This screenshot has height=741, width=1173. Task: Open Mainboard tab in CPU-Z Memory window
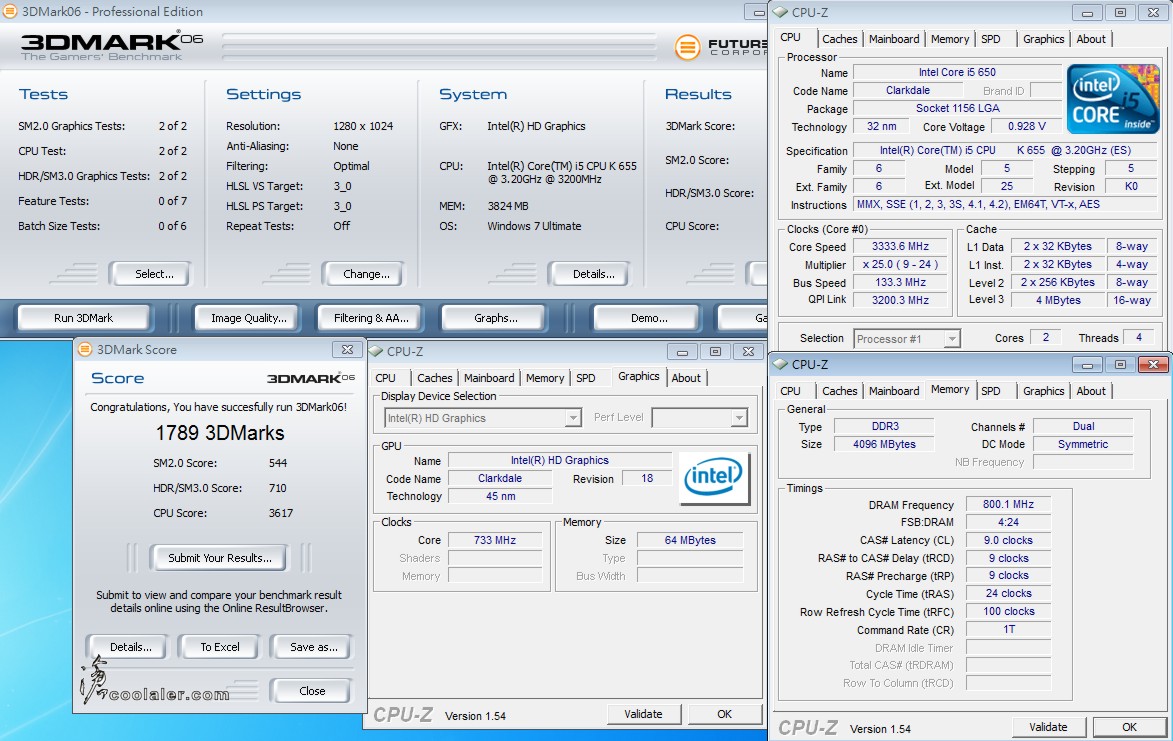[894, 391]
